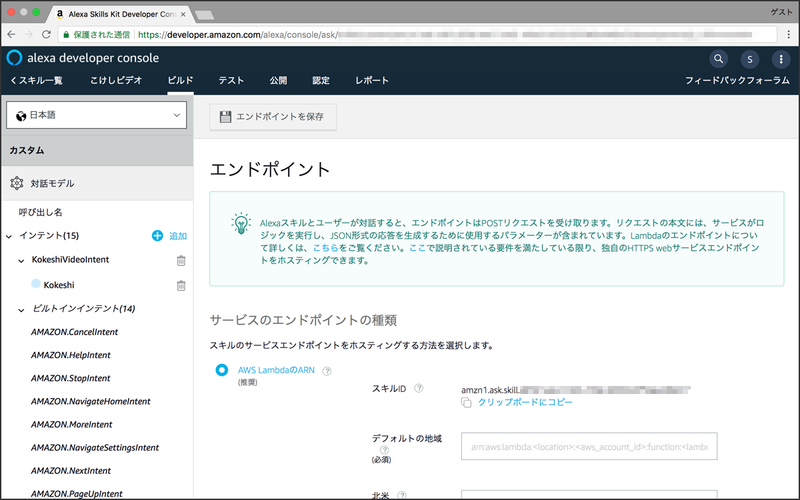Click the browser back arrow
Image resolution: width=800 pixels, height=500 pixels.
click(x=11, y=34)
